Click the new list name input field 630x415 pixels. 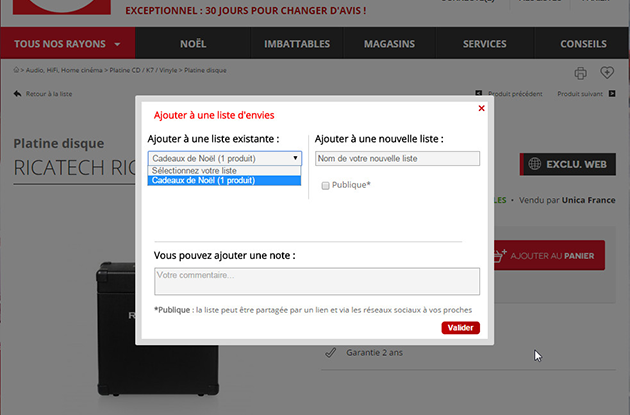397,159
